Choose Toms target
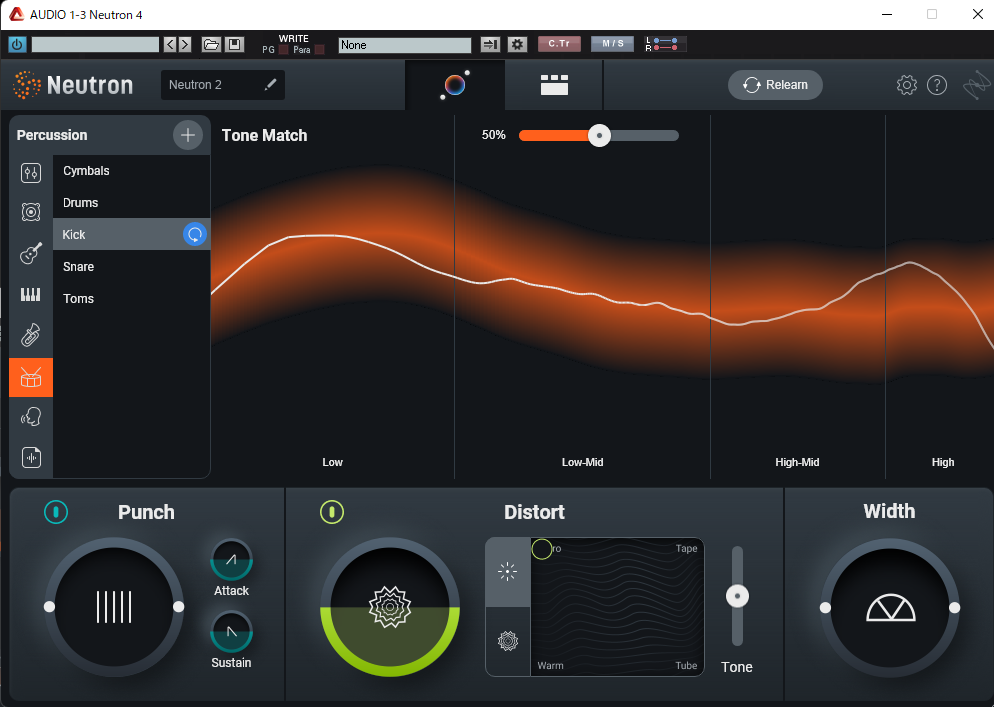 [x=131, y=299]
